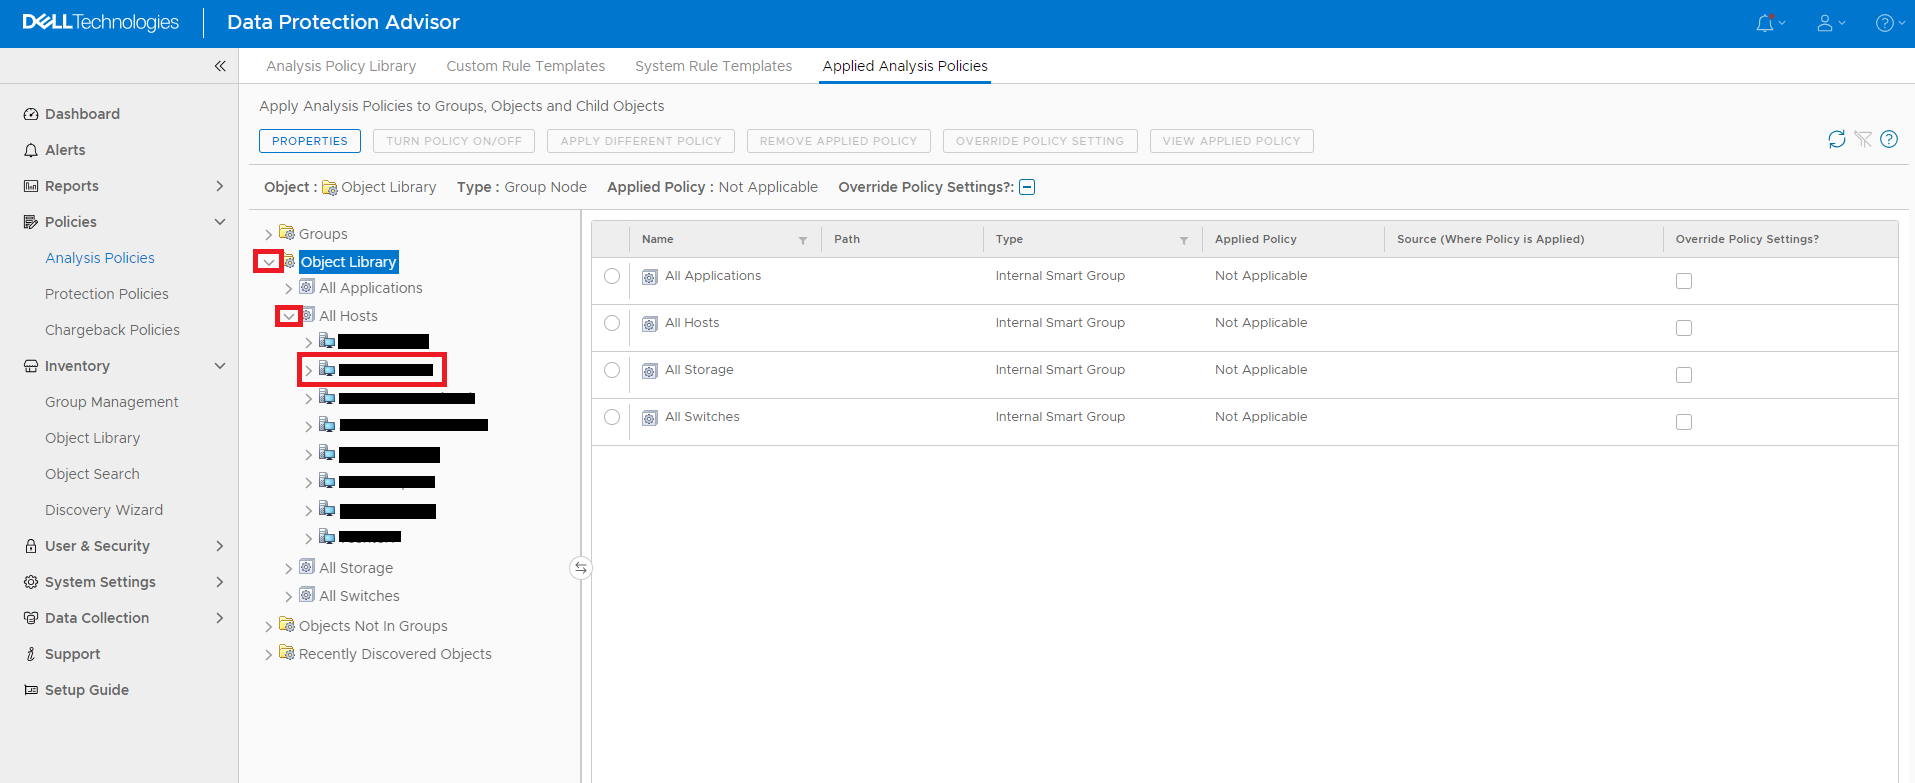The width and height of the screenshot is (1915, 783).
Task: Check override settings for All Hosts
Action: coord(1684,328)
